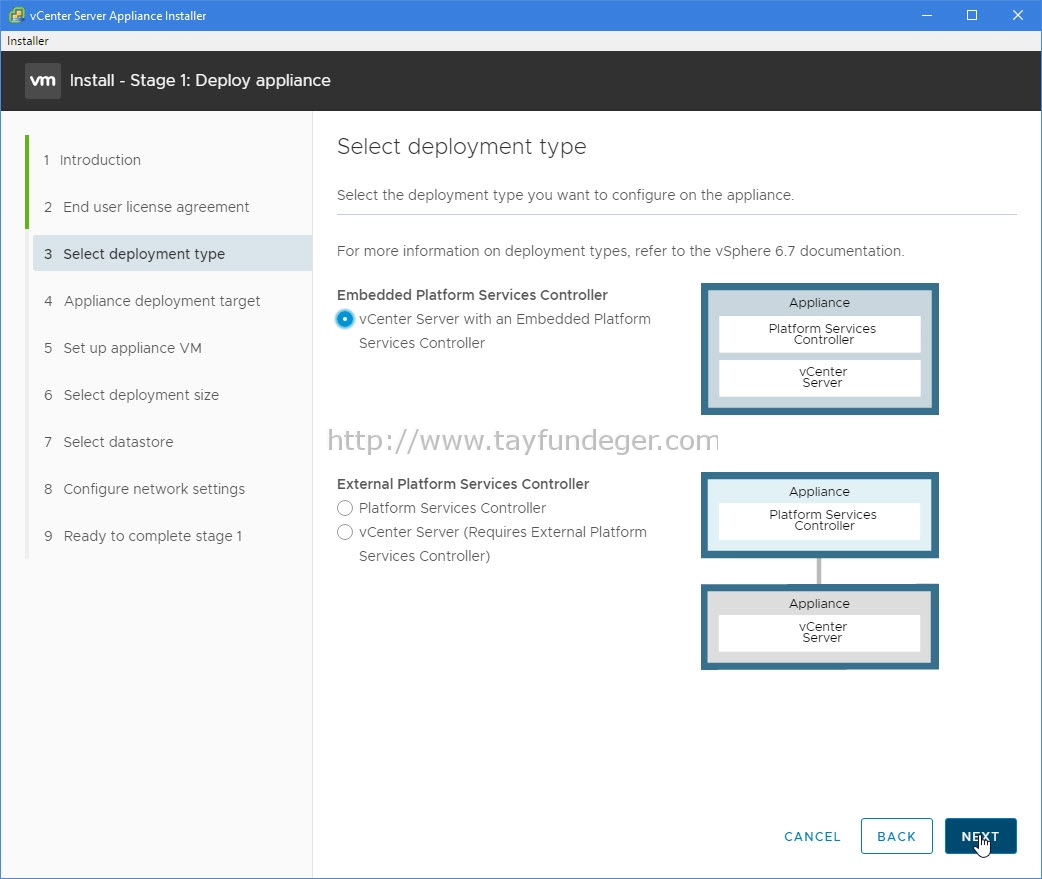The image size is (1042, 879).
Task: Click the Select deployment type heading
Action: 461,146
